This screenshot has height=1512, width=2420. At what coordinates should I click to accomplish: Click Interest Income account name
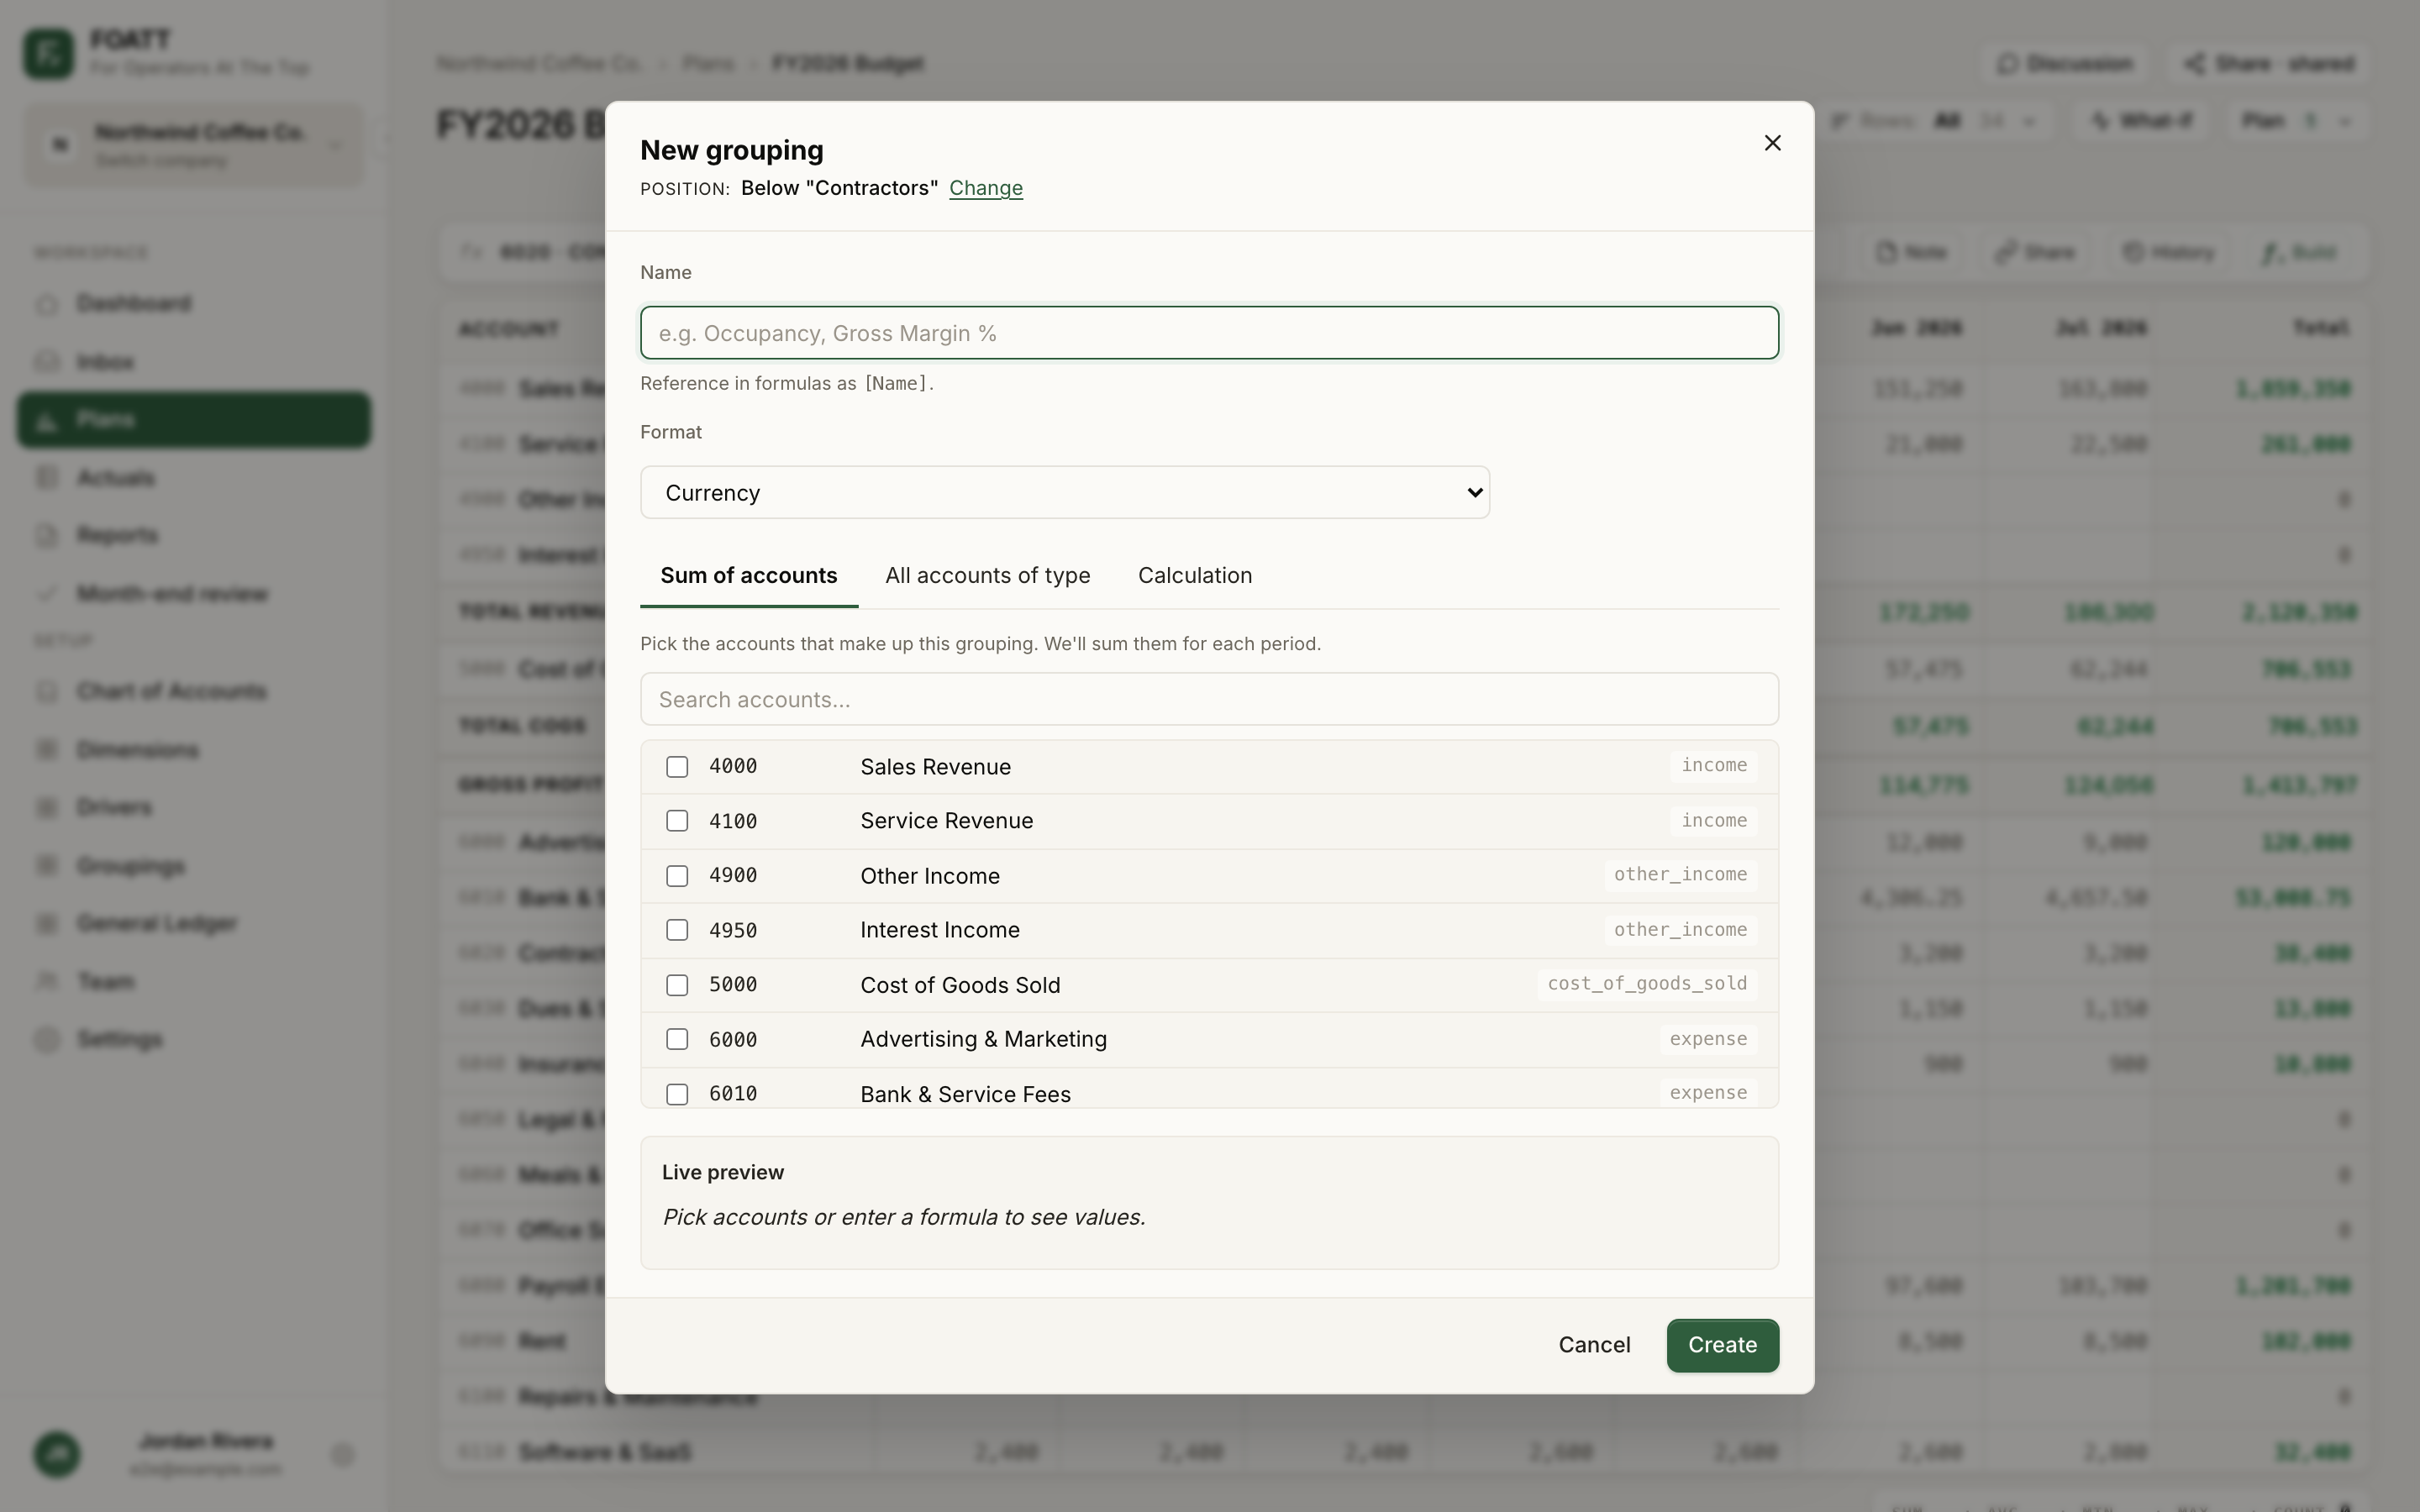(x=940, y=930)
